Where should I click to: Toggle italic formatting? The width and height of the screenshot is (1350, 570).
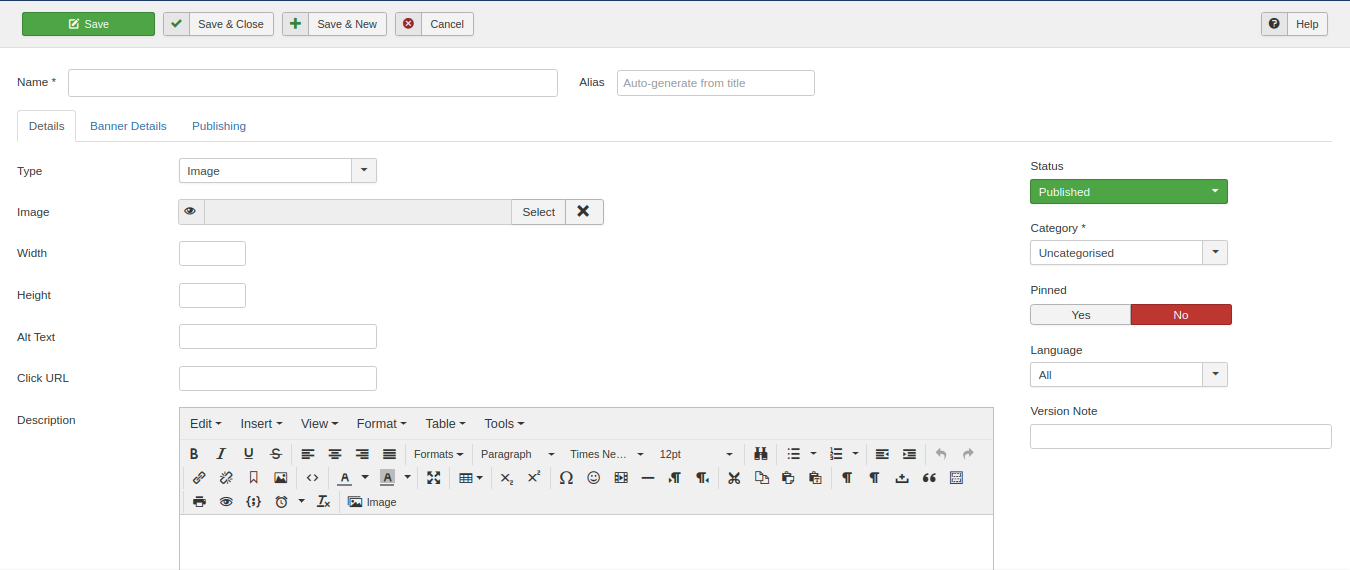coord(221,454)
